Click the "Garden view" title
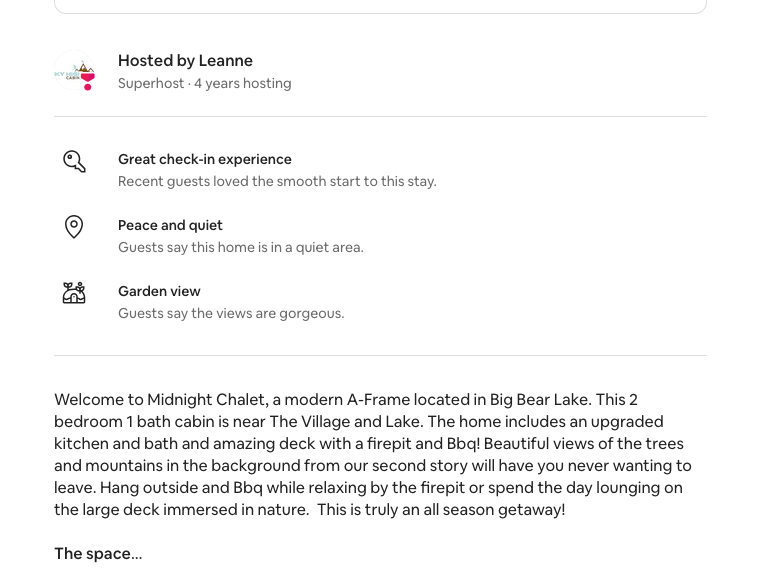This screenshot has height=578, width=764. tap(159, 291)
